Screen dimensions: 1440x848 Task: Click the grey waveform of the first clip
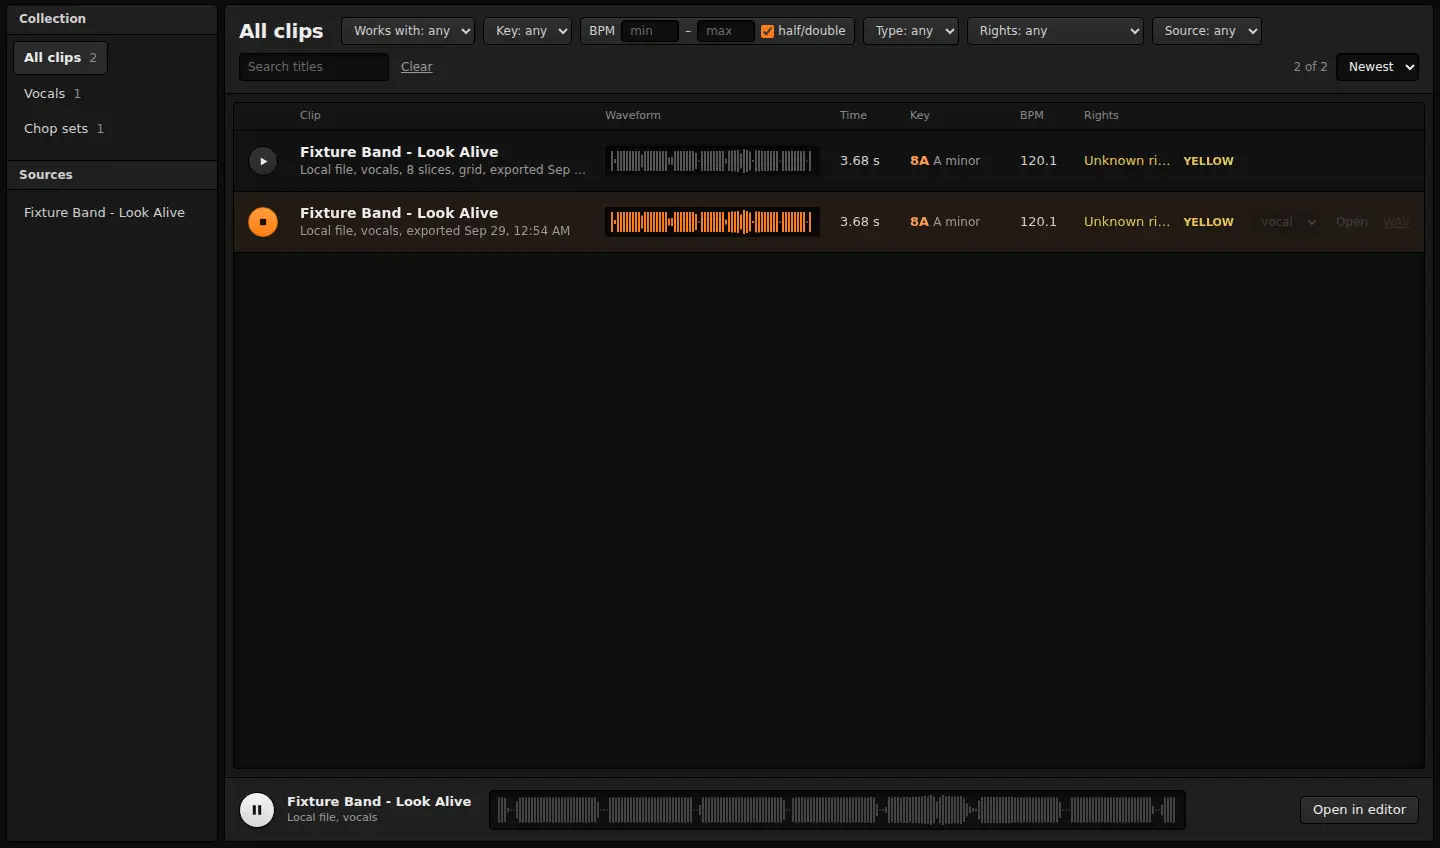pyautogui.click(x=712, y=161)
